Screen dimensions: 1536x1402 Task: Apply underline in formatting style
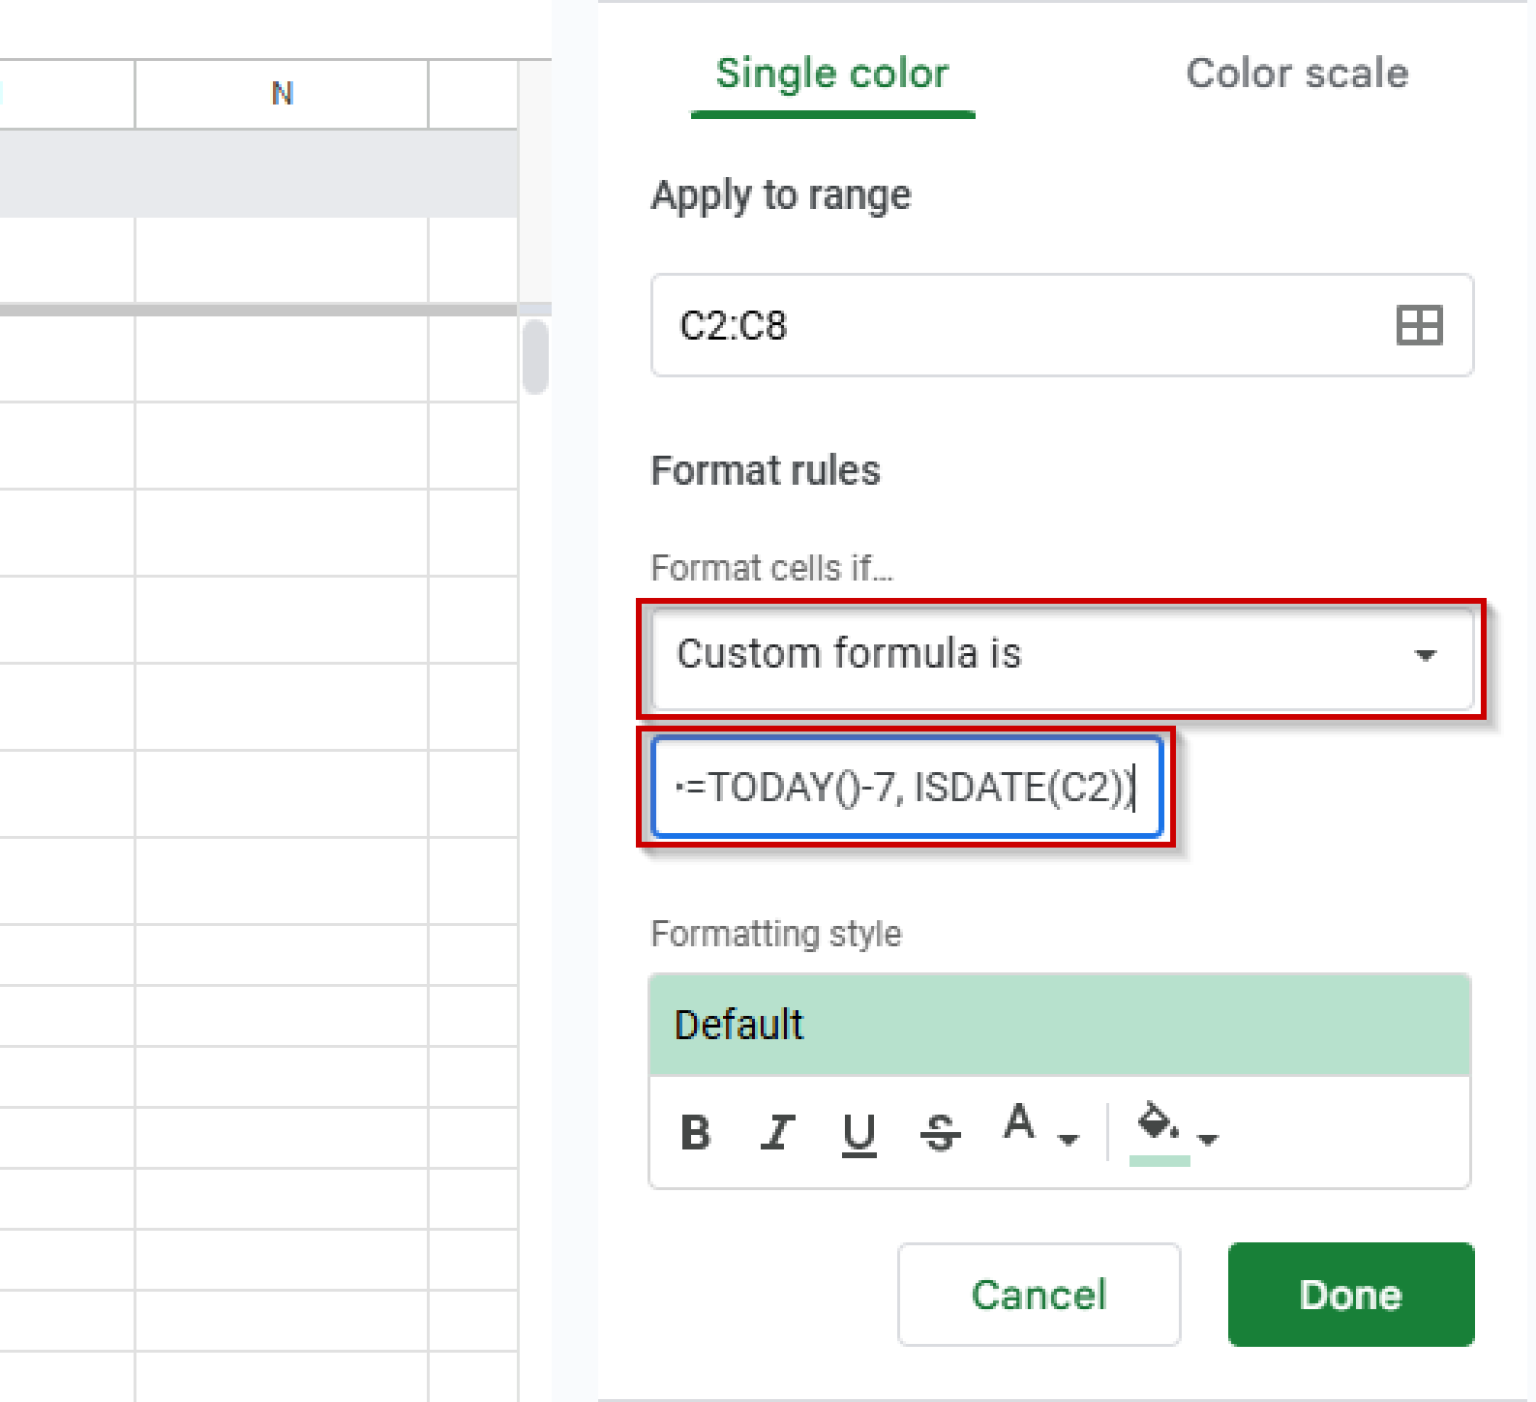coord(859,1132)
